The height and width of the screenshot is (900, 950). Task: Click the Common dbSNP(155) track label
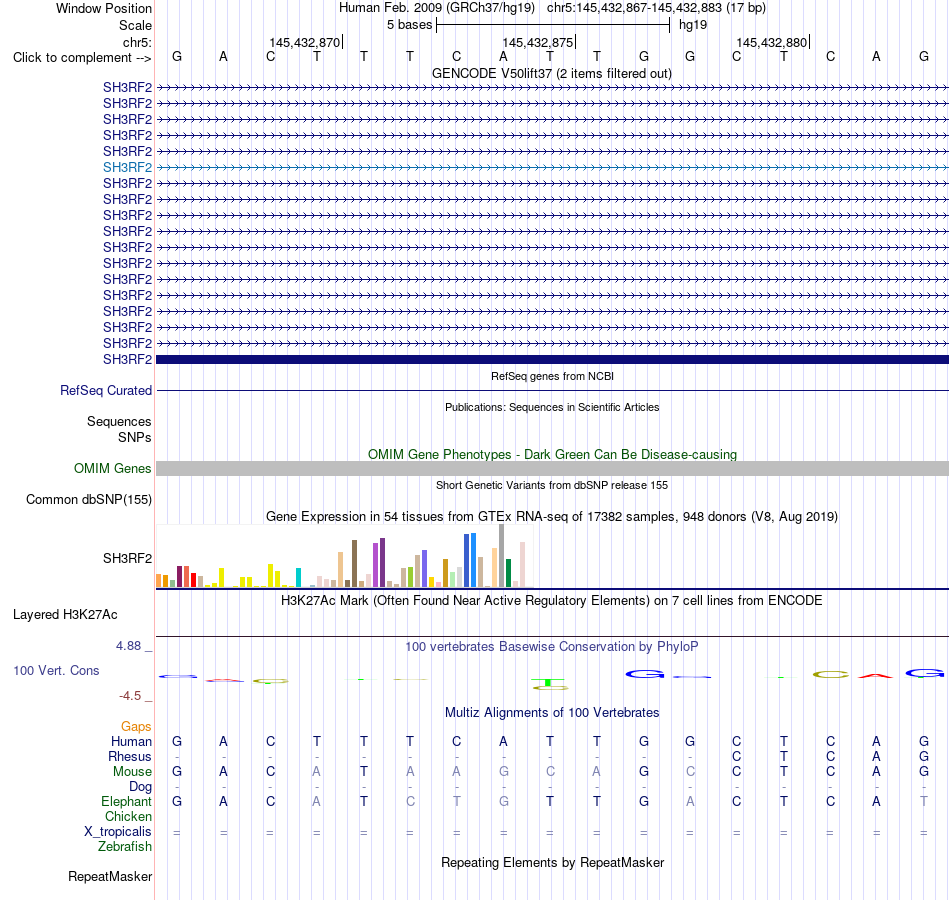(89, 499)
